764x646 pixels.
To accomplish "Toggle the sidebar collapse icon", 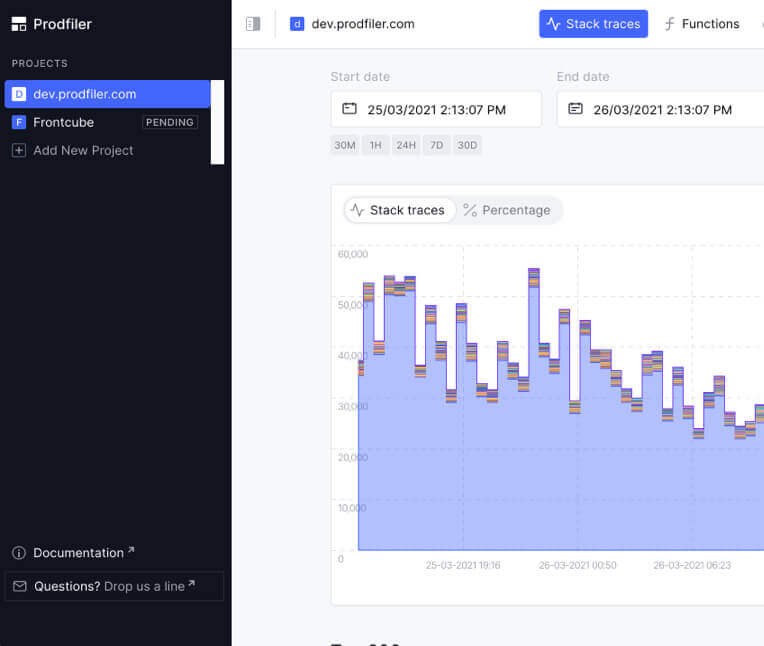I will (253, 24).
